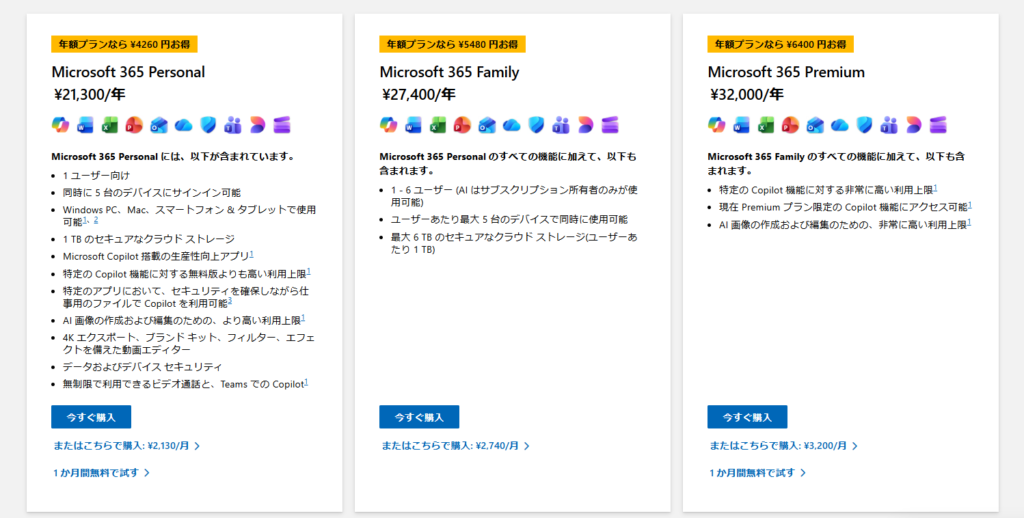Click the OneDrive cloud icon in Family plan
Viewport: 1024px width, 518px height.
click(x=511, y=125)
